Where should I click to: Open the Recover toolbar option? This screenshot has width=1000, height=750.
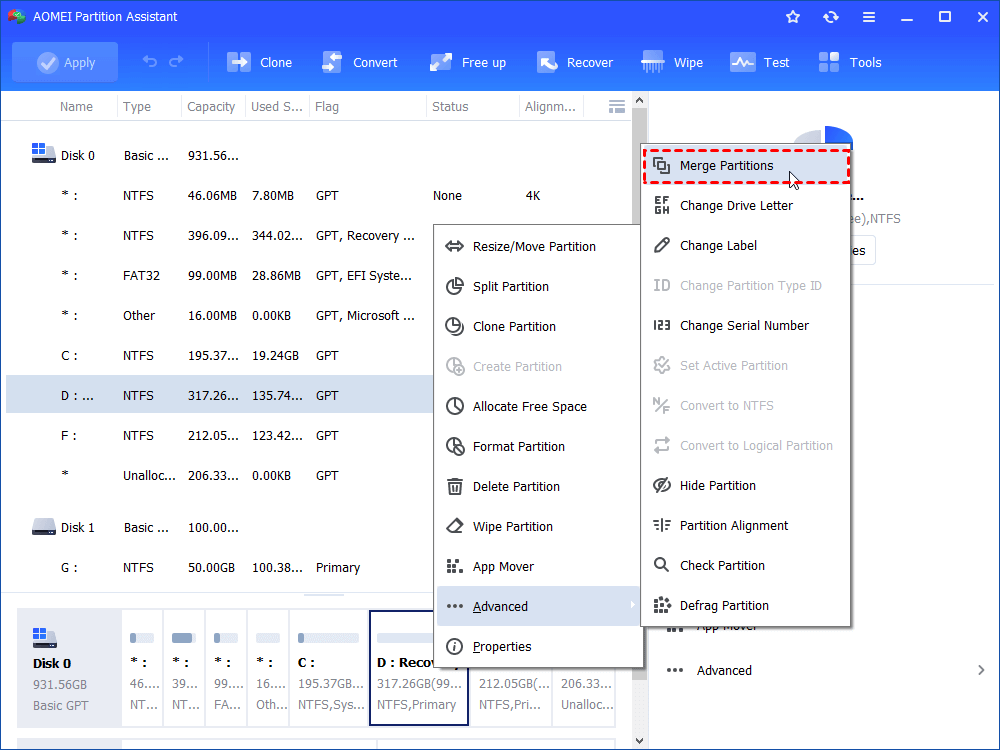[575, 62]
